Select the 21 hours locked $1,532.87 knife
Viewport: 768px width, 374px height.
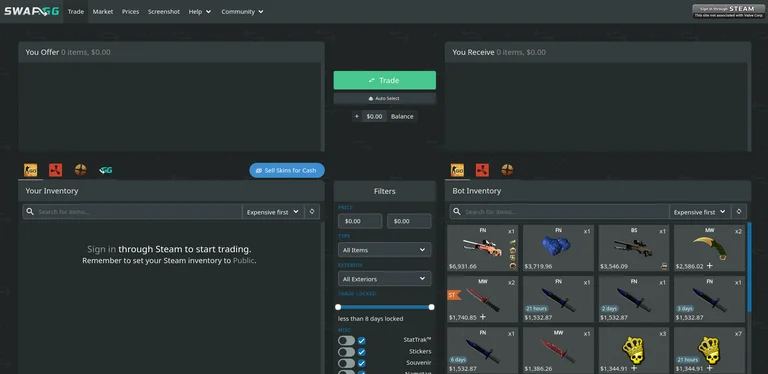click(x=558, y=299)
